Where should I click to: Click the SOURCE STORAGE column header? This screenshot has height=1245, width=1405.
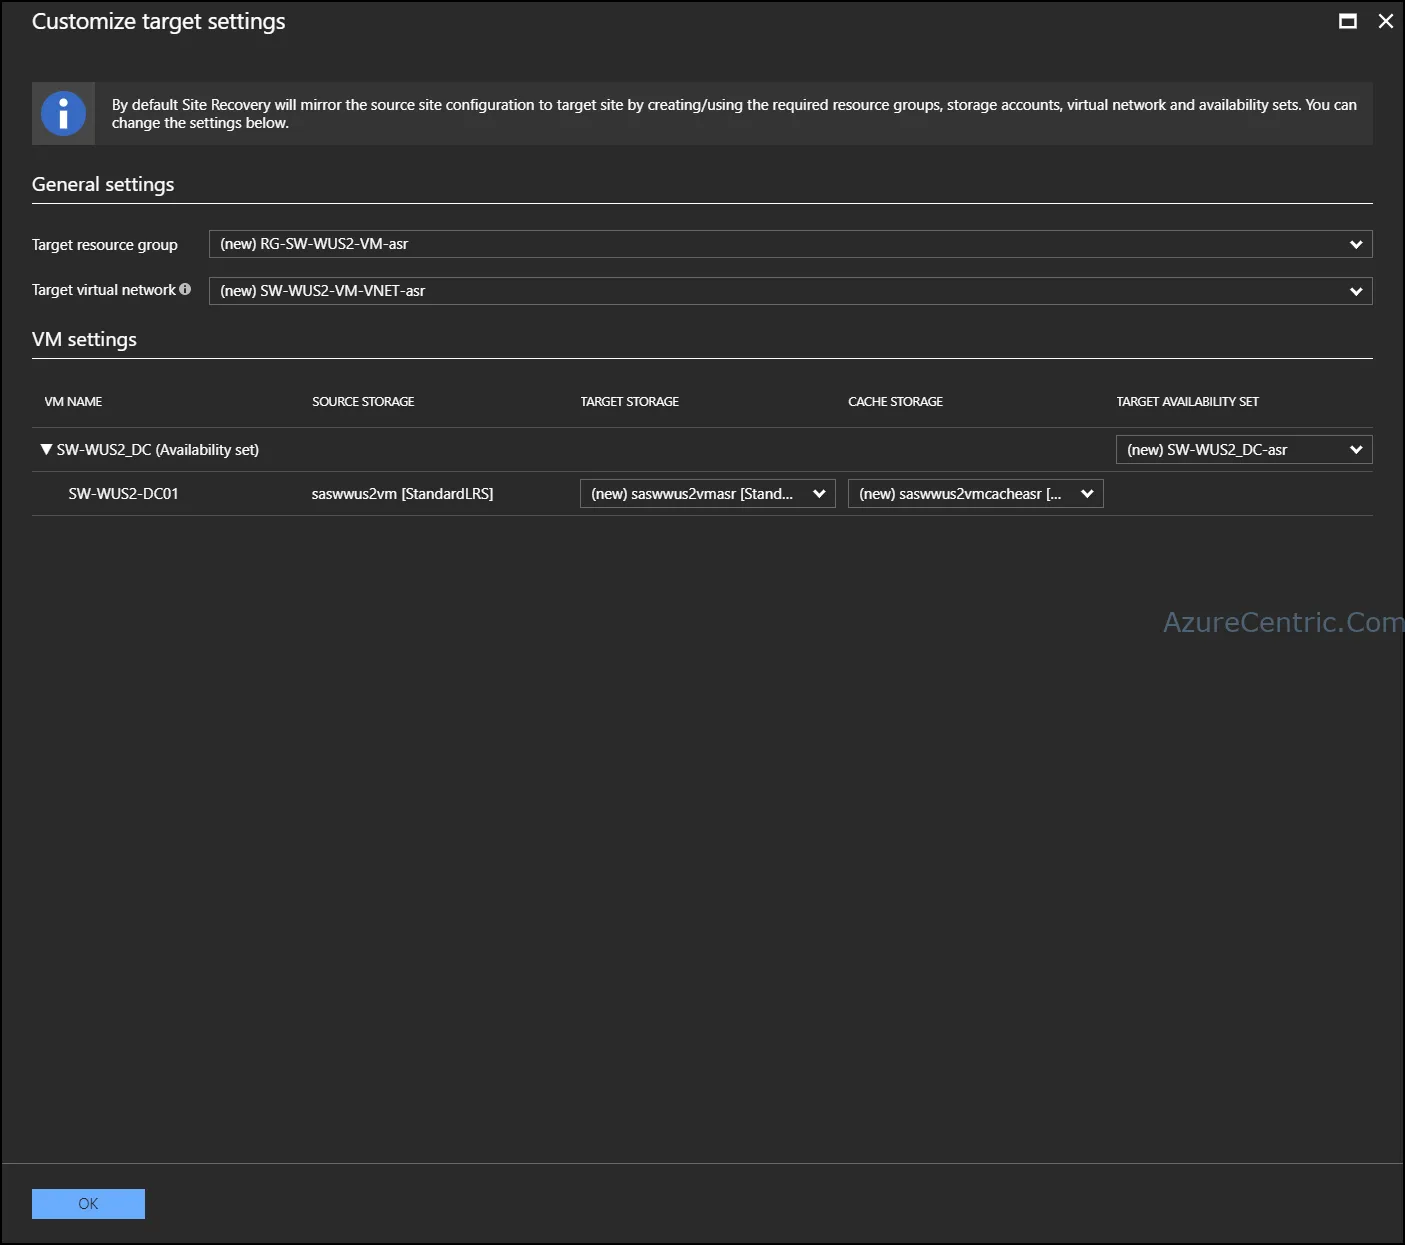click(363, 402)
